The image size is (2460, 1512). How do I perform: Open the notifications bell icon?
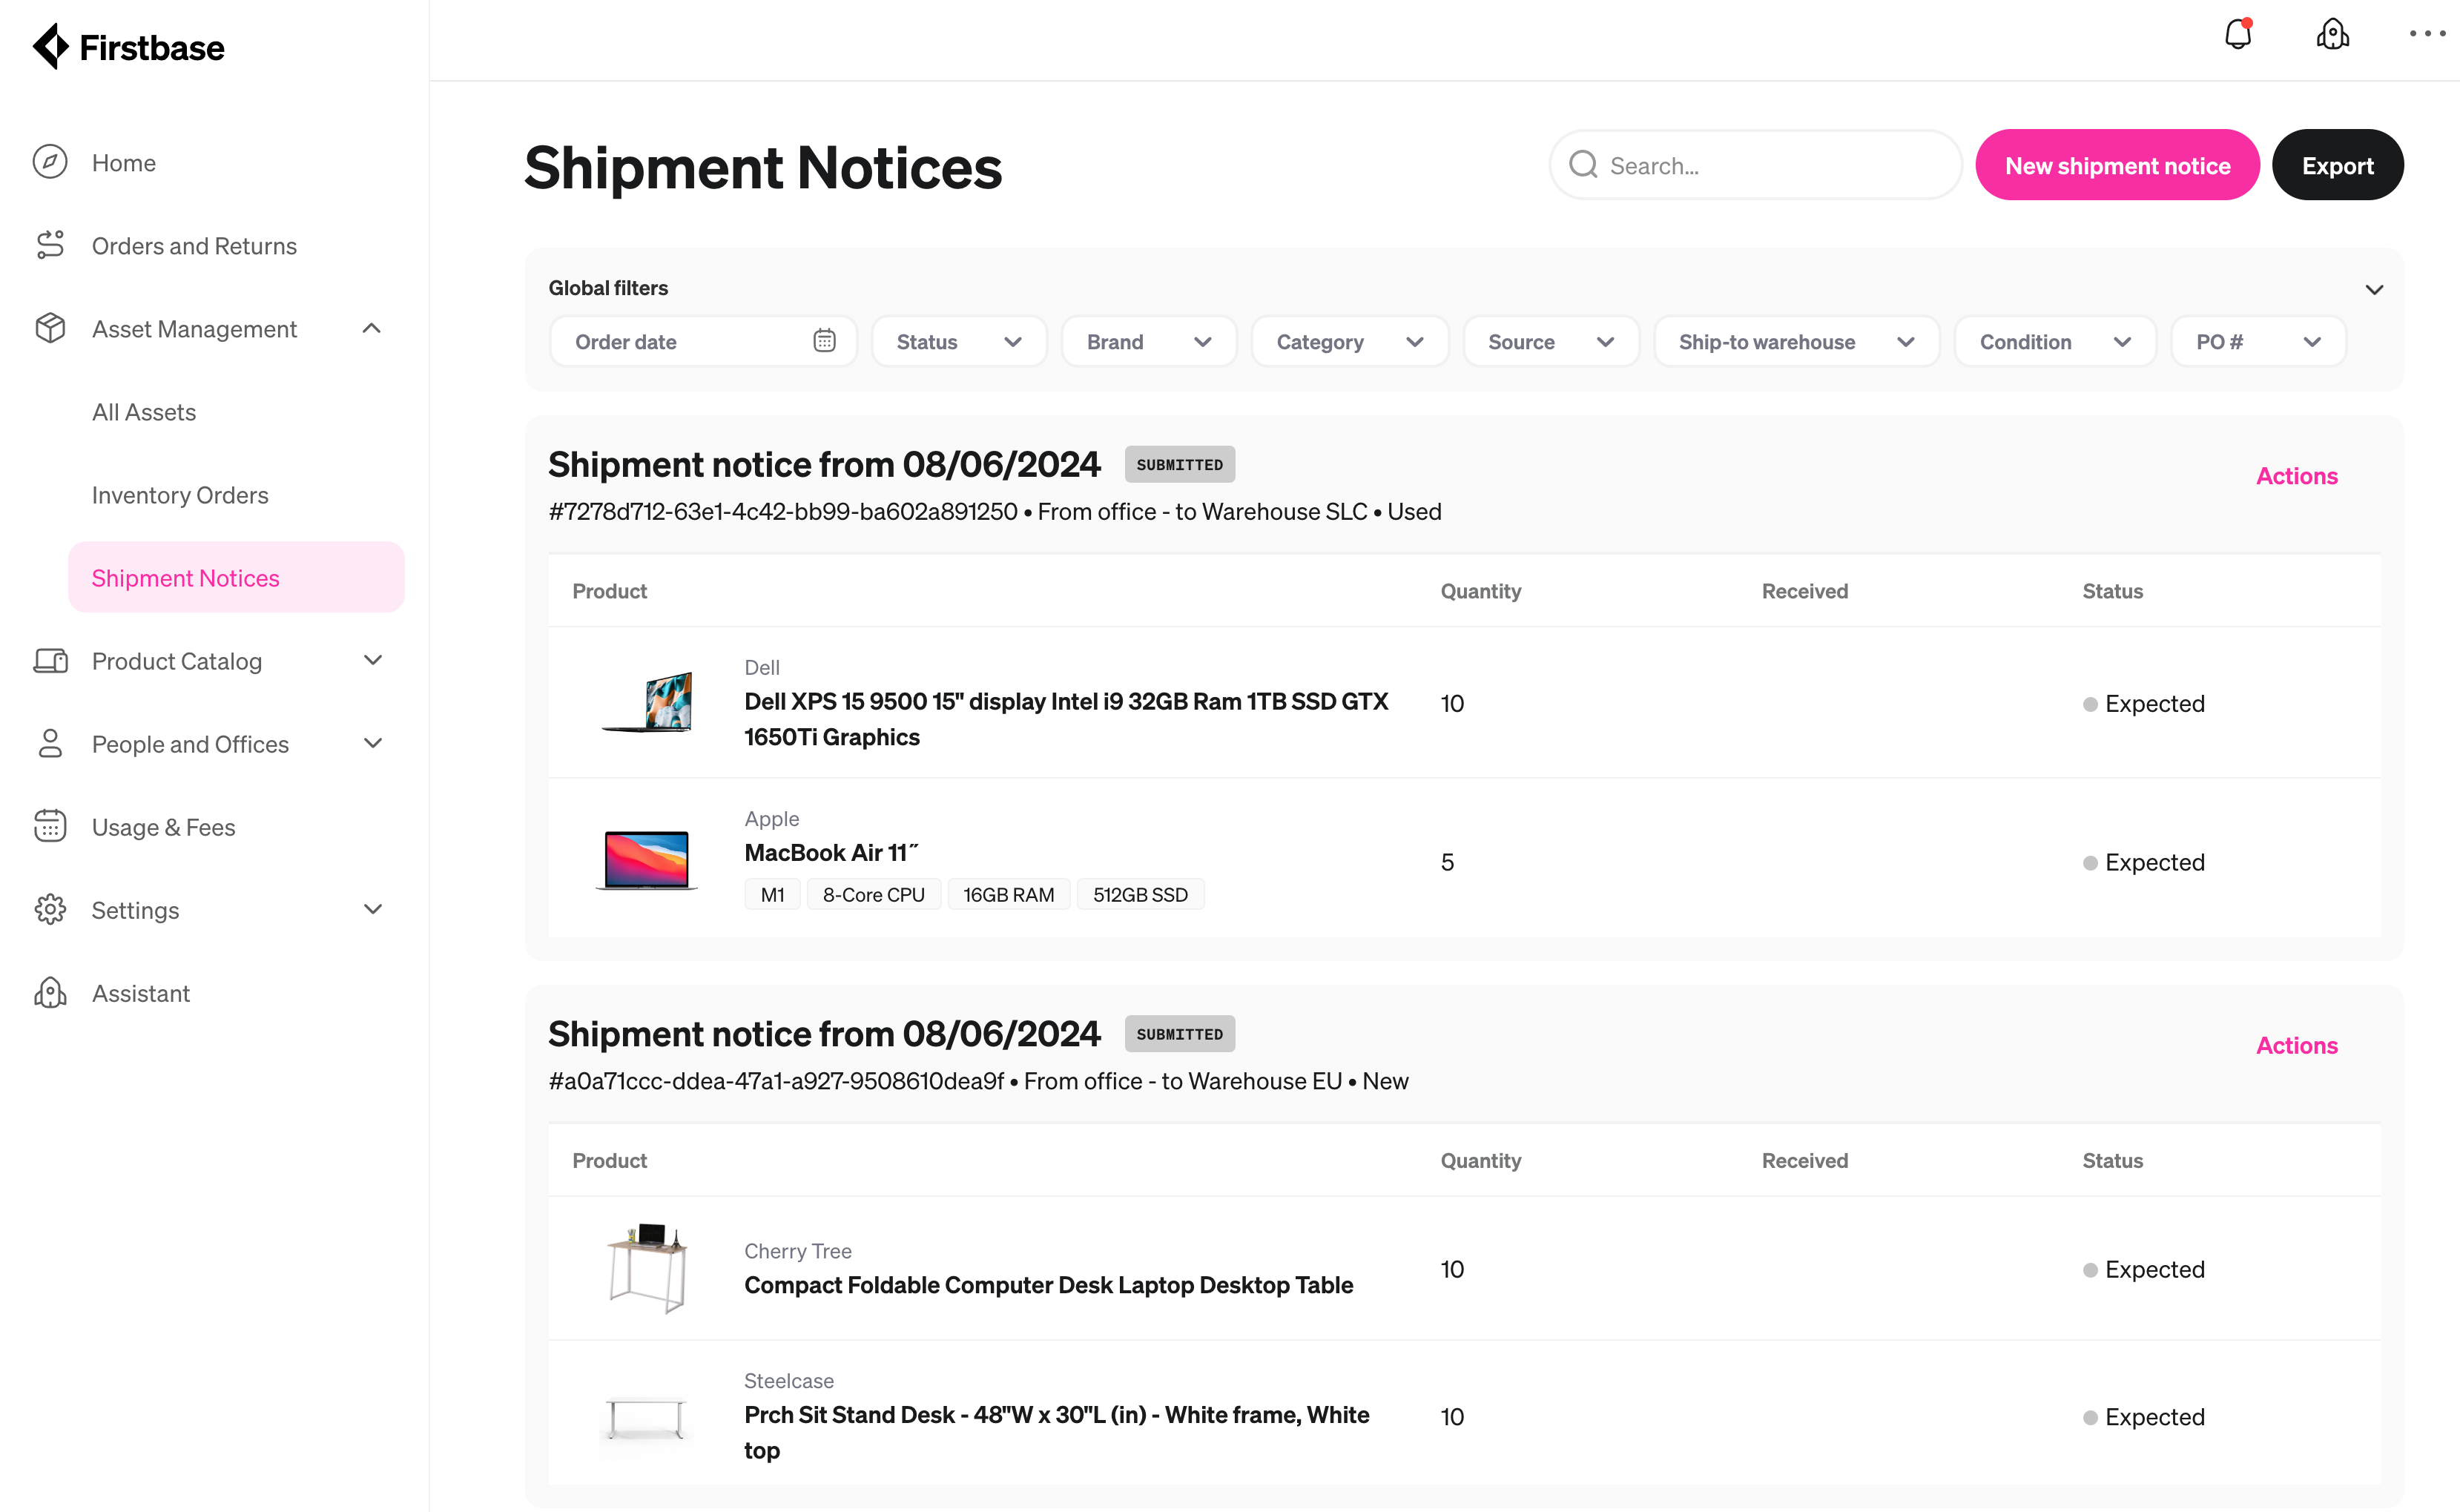(2238, 34)
